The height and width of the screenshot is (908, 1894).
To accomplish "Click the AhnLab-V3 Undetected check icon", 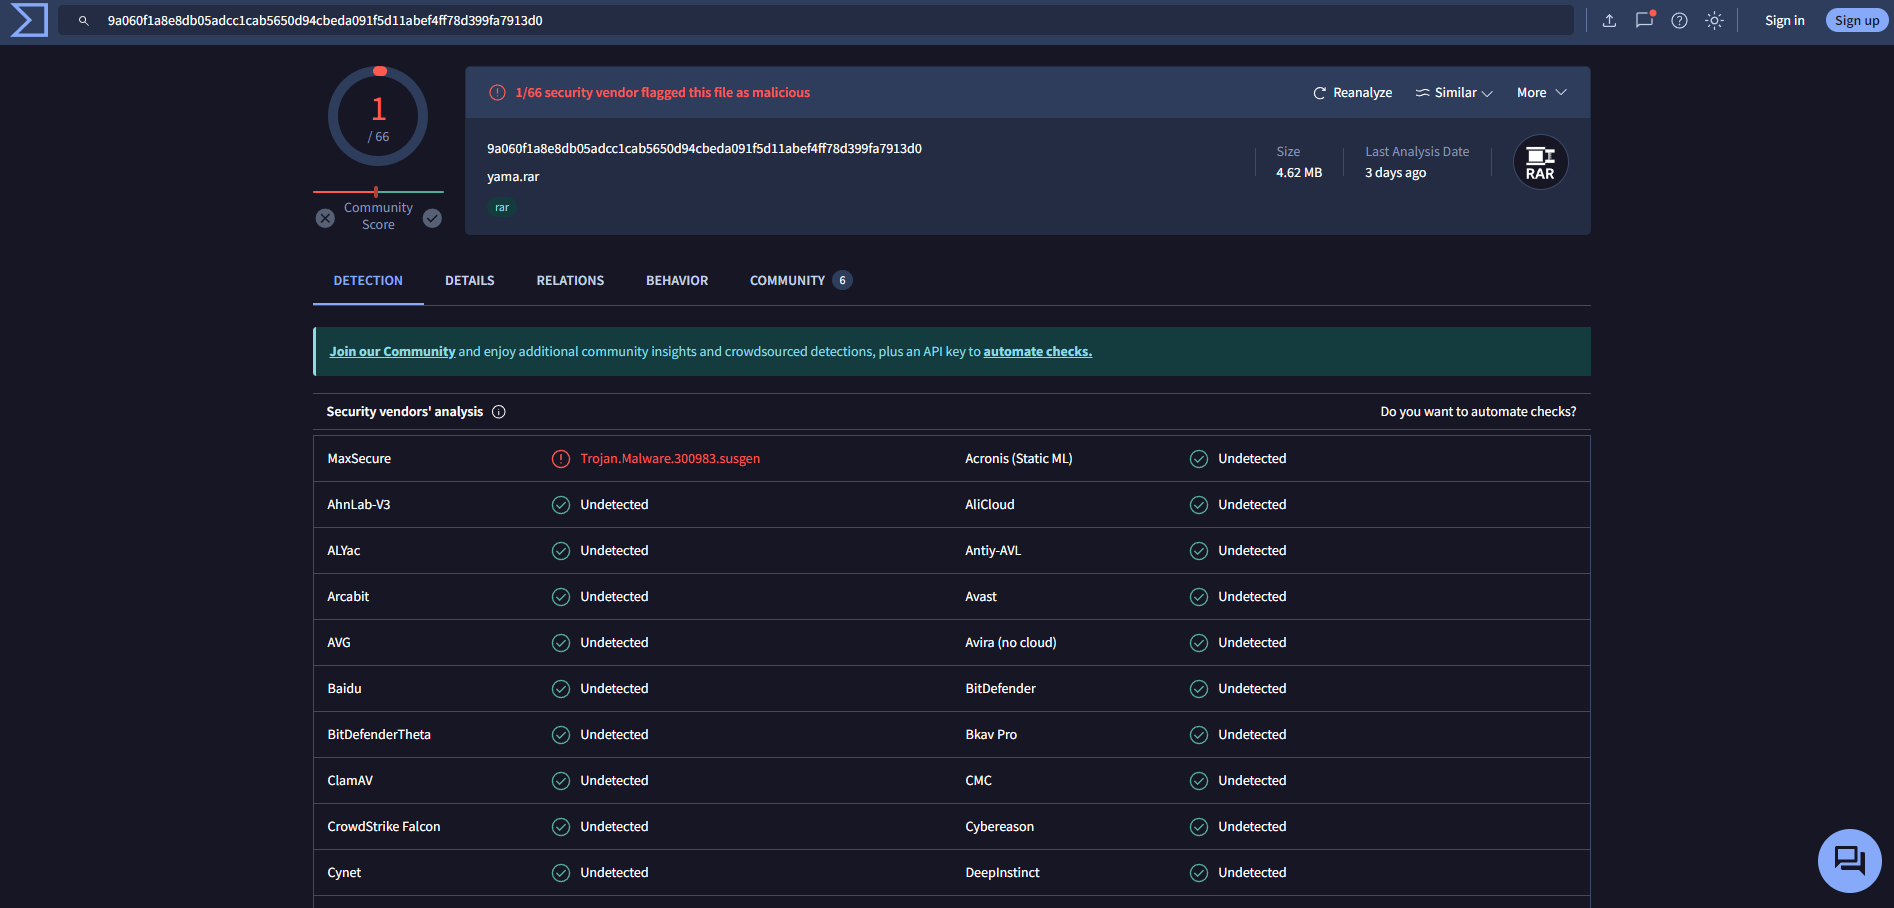I will (561, 505).
